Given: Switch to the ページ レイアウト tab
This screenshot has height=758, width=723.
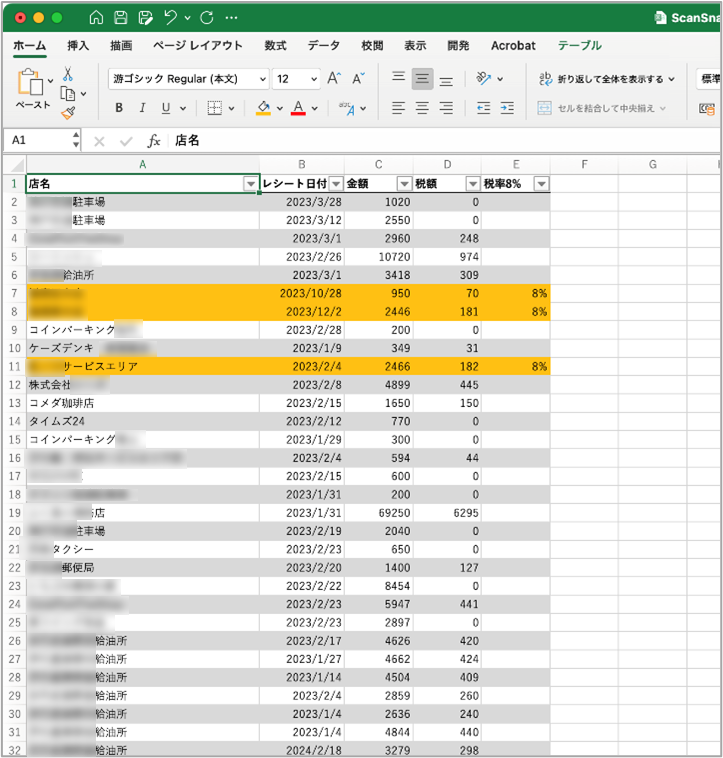Looking at the screenshot, I should 198,45.
